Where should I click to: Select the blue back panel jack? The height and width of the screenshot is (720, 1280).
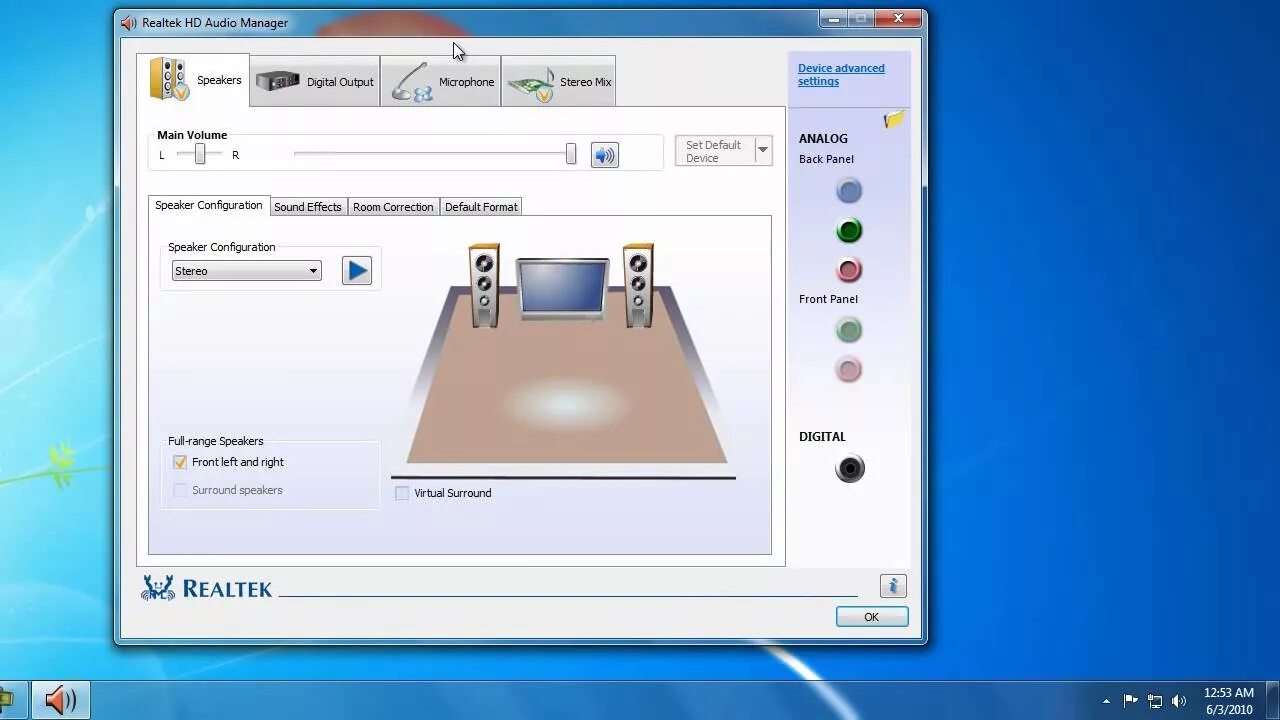point(849,190)
